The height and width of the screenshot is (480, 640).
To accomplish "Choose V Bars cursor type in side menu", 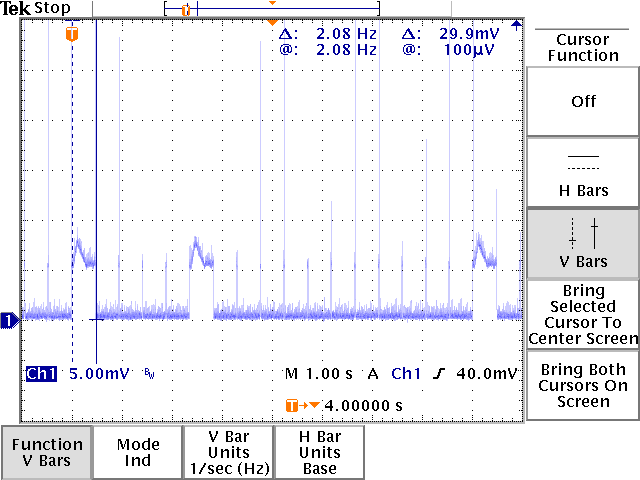I will click(x=583, y=244).
